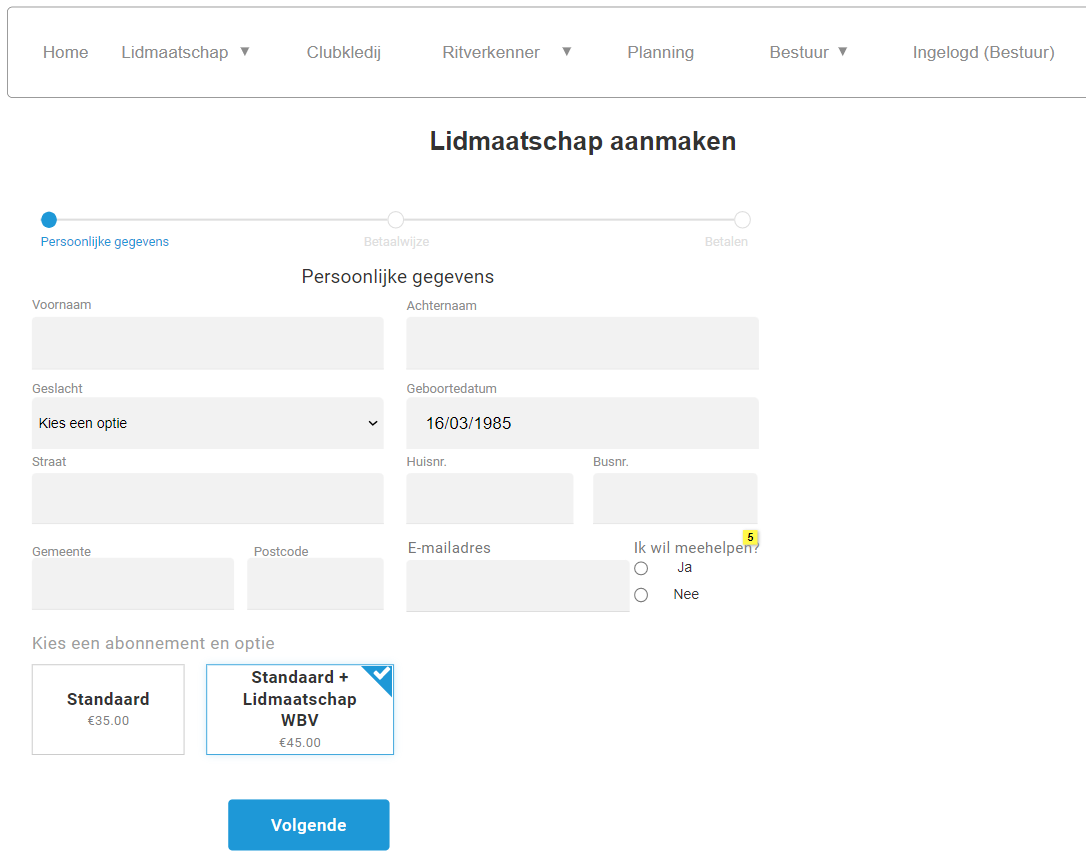Choose the Standaard €35.00 subscription card

click(108, 709)
